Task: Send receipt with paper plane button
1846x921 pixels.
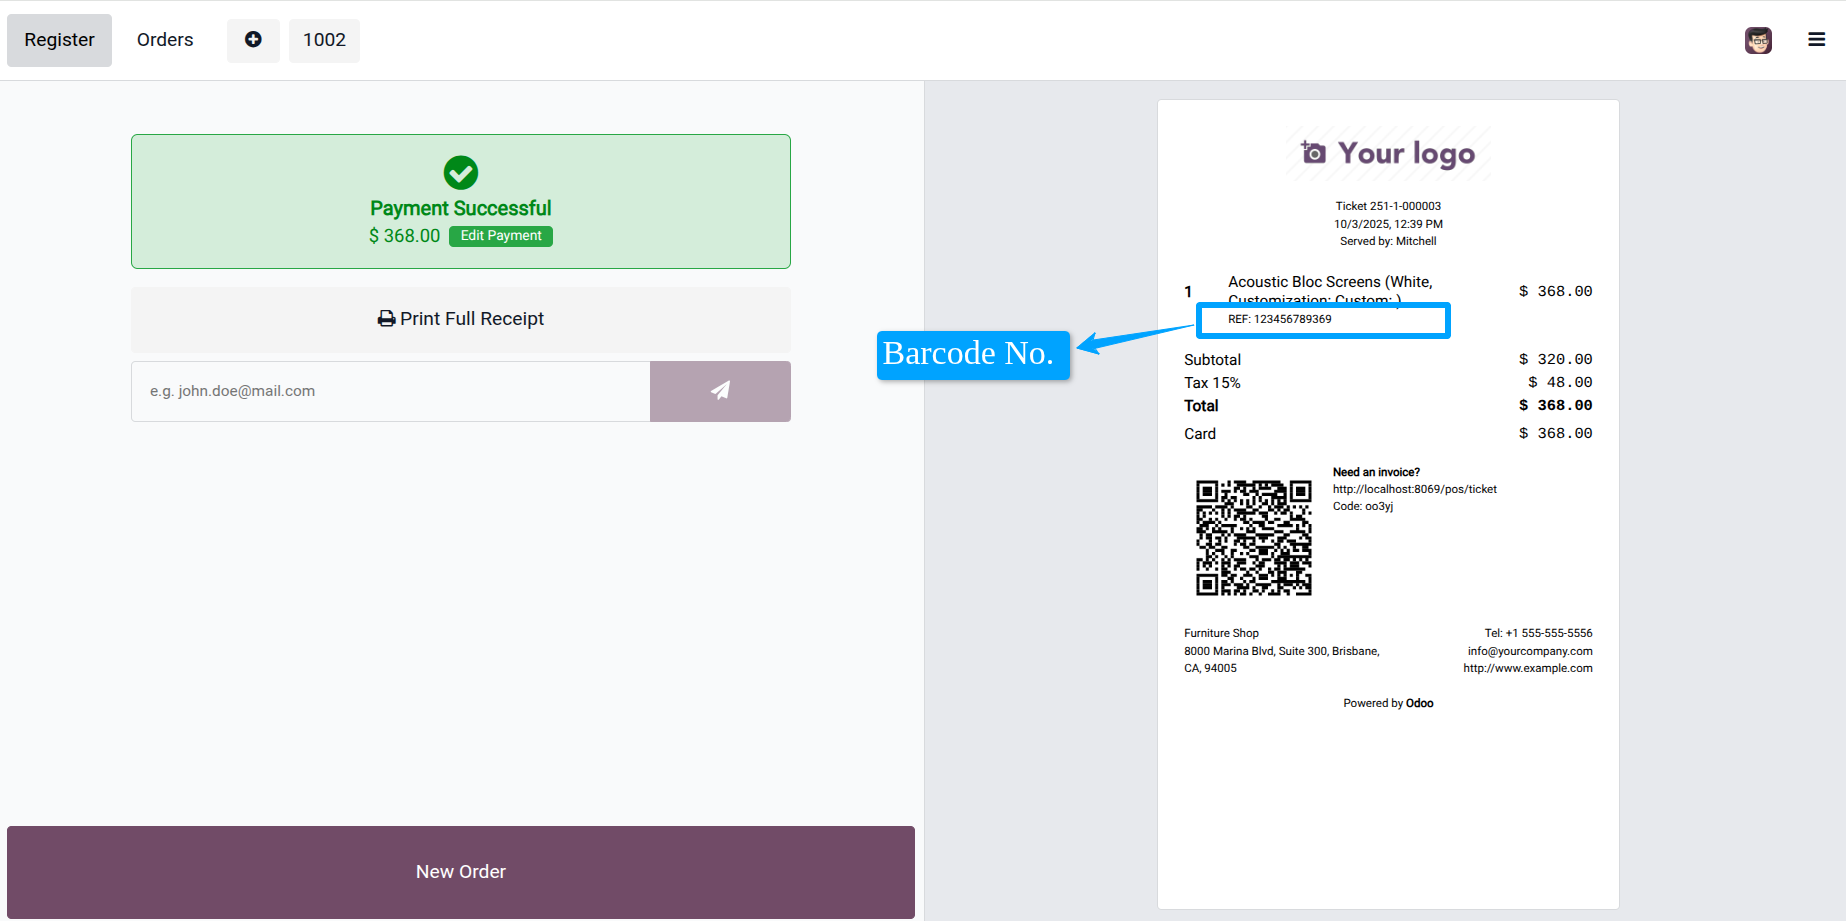Action: coord(720,391)
